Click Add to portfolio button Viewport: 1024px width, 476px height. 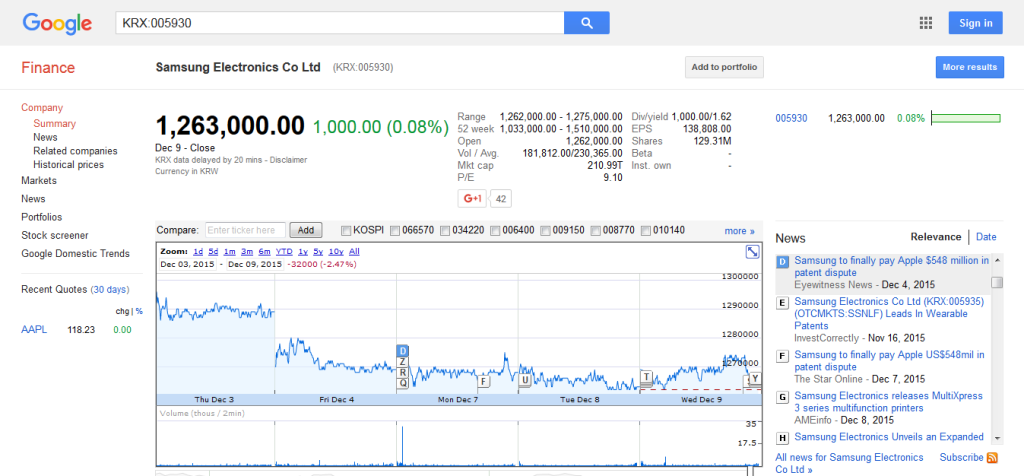[724, 67]
